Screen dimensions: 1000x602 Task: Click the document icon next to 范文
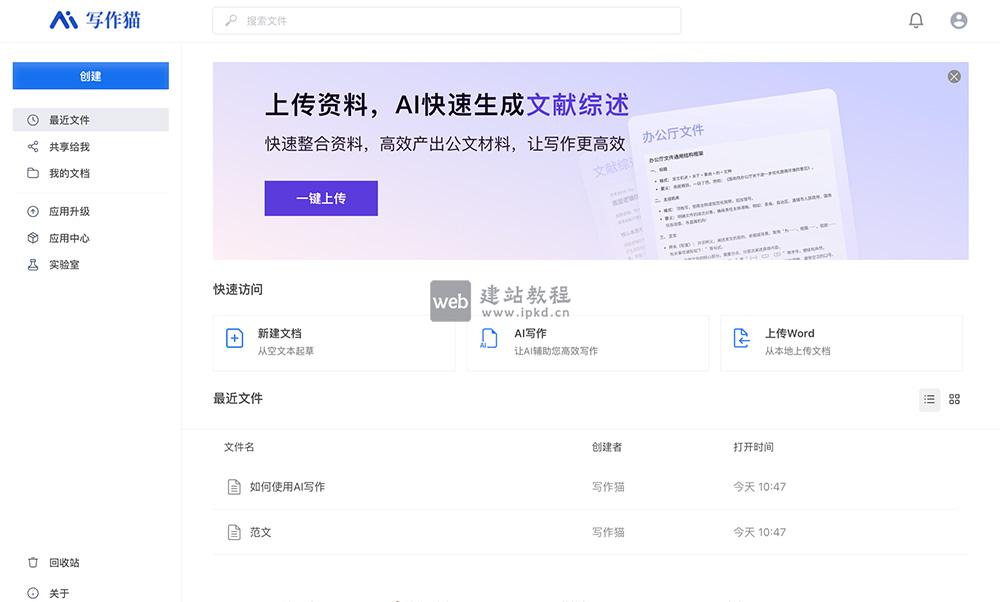click(232, 532)
